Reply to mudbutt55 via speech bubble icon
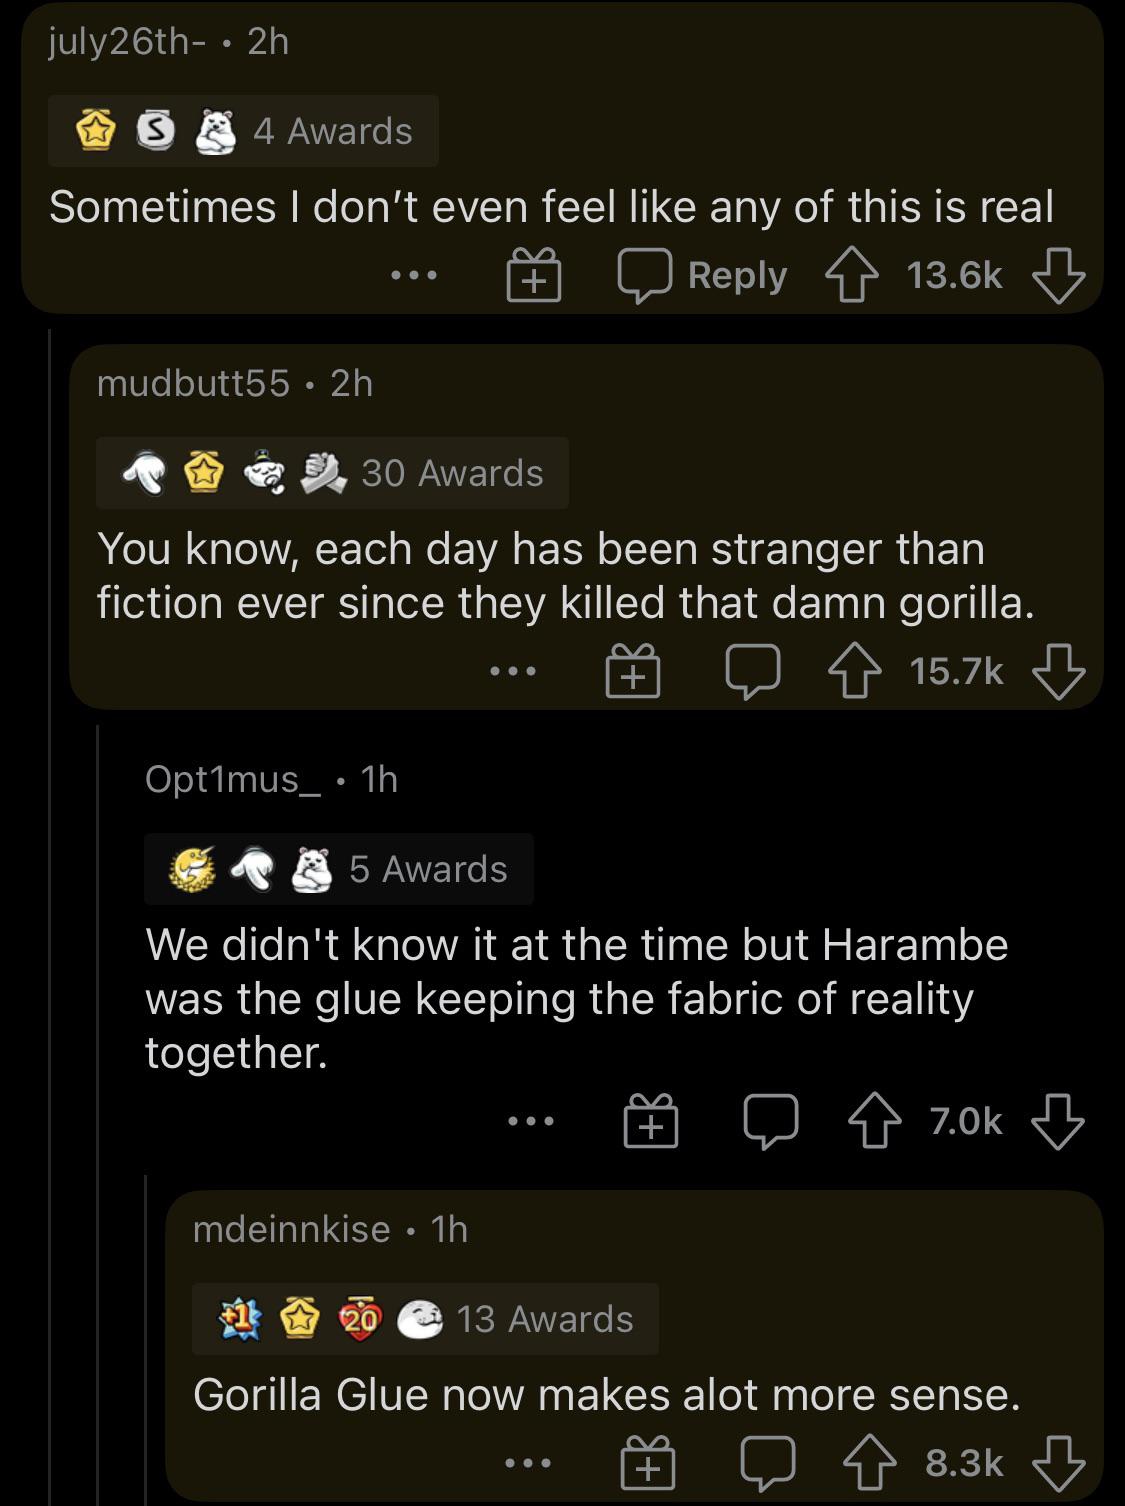 click(754, 672)
